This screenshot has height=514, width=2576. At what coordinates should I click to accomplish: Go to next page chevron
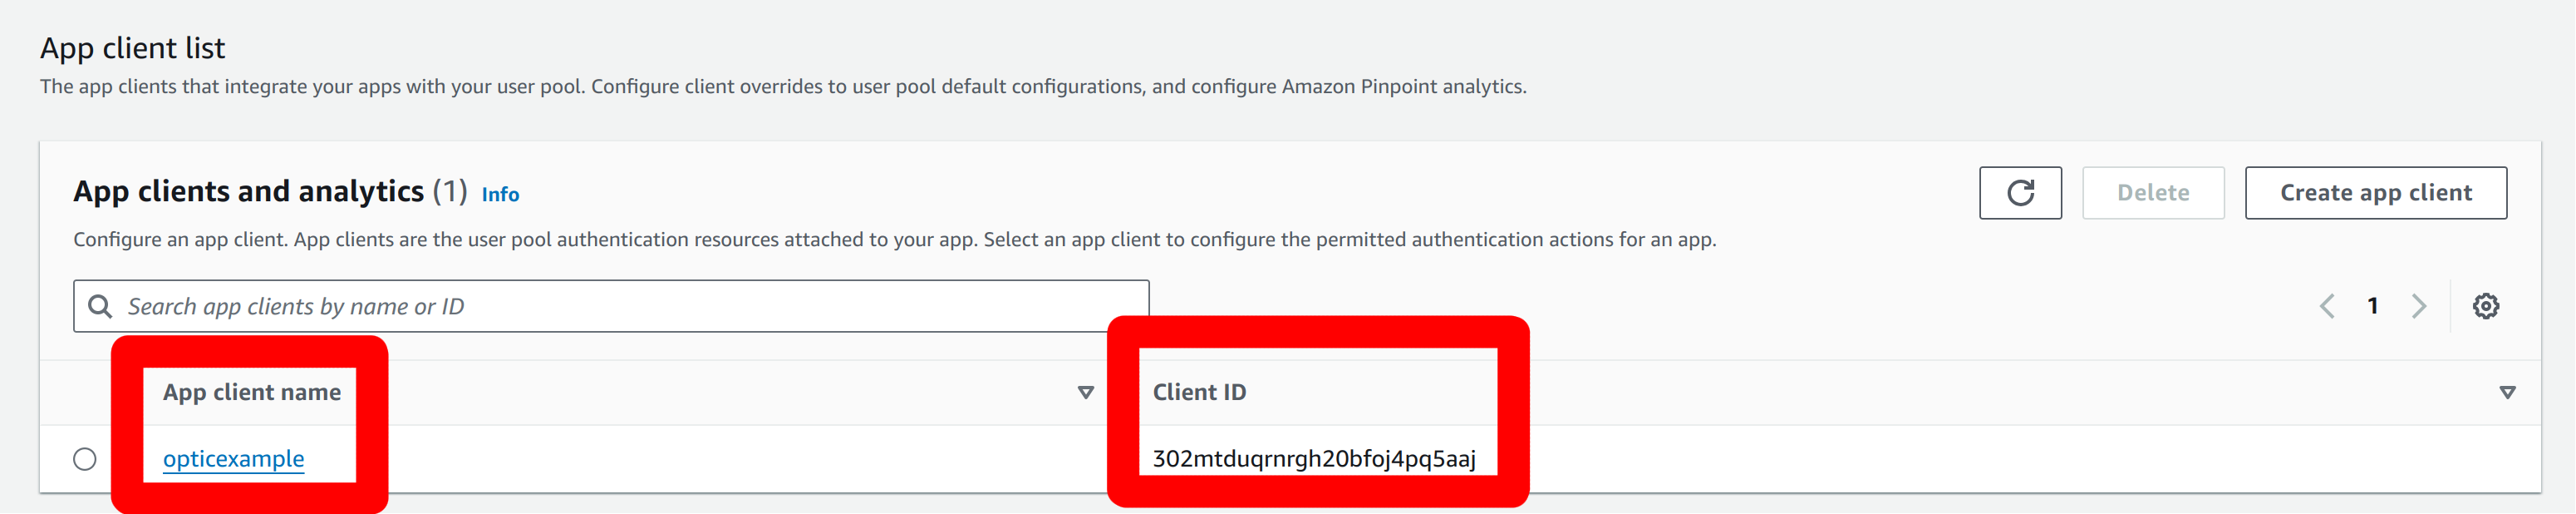pos(2418,306)
